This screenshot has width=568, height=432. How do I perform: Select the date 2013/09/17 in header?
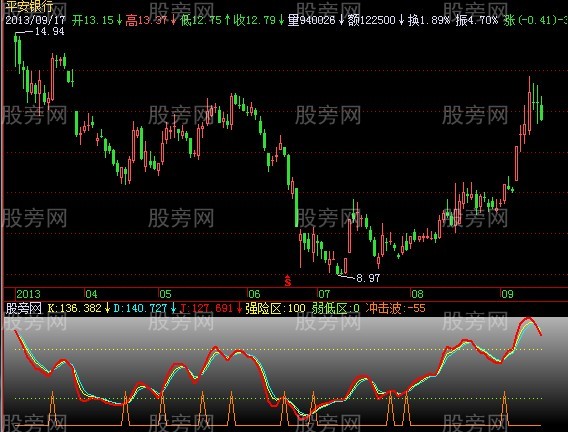pyautogui.click(x=35, y=20)
